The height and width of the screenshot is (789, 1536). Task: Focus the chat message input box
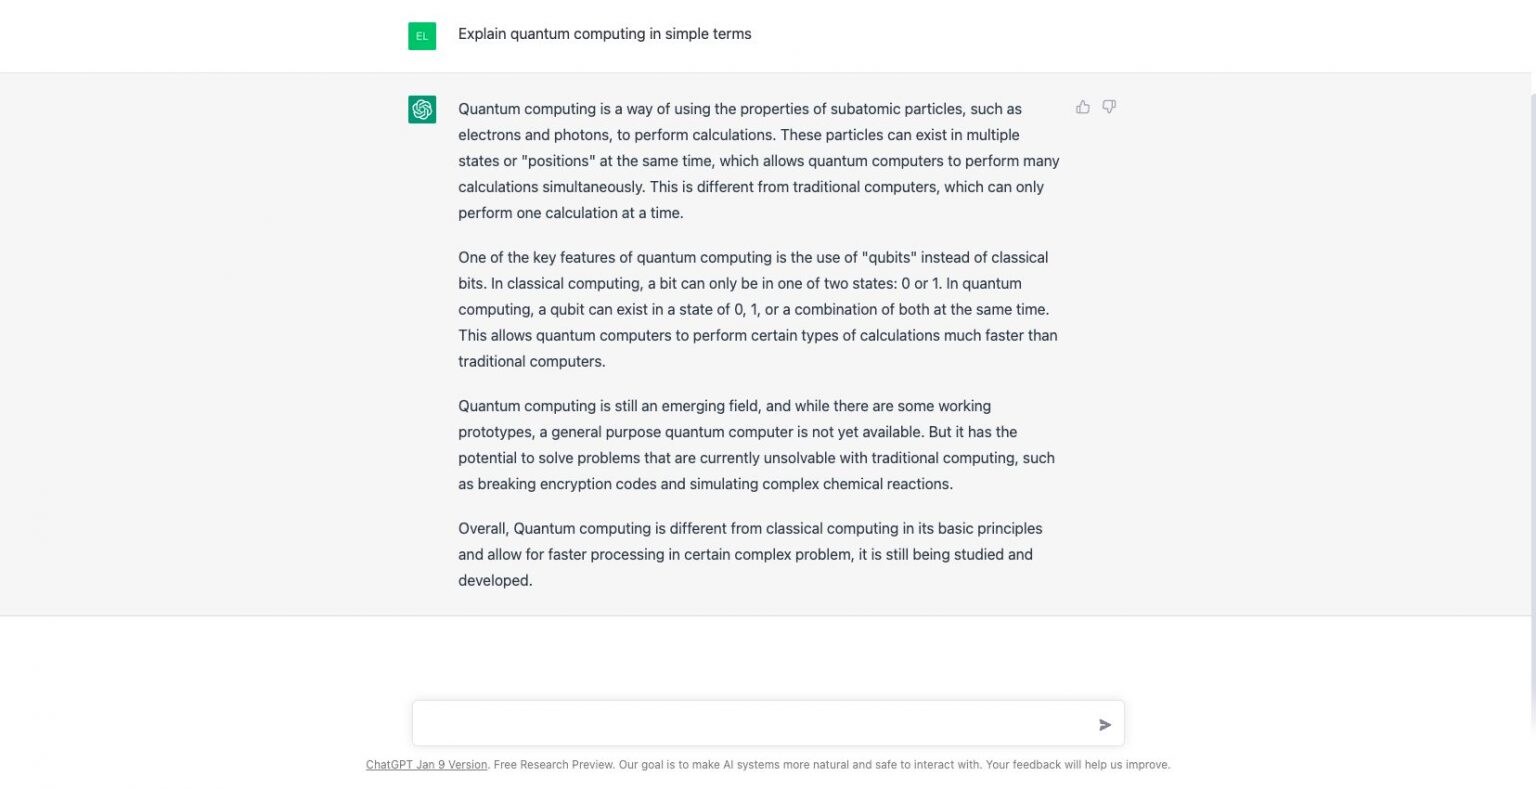(x=750, y=724)
